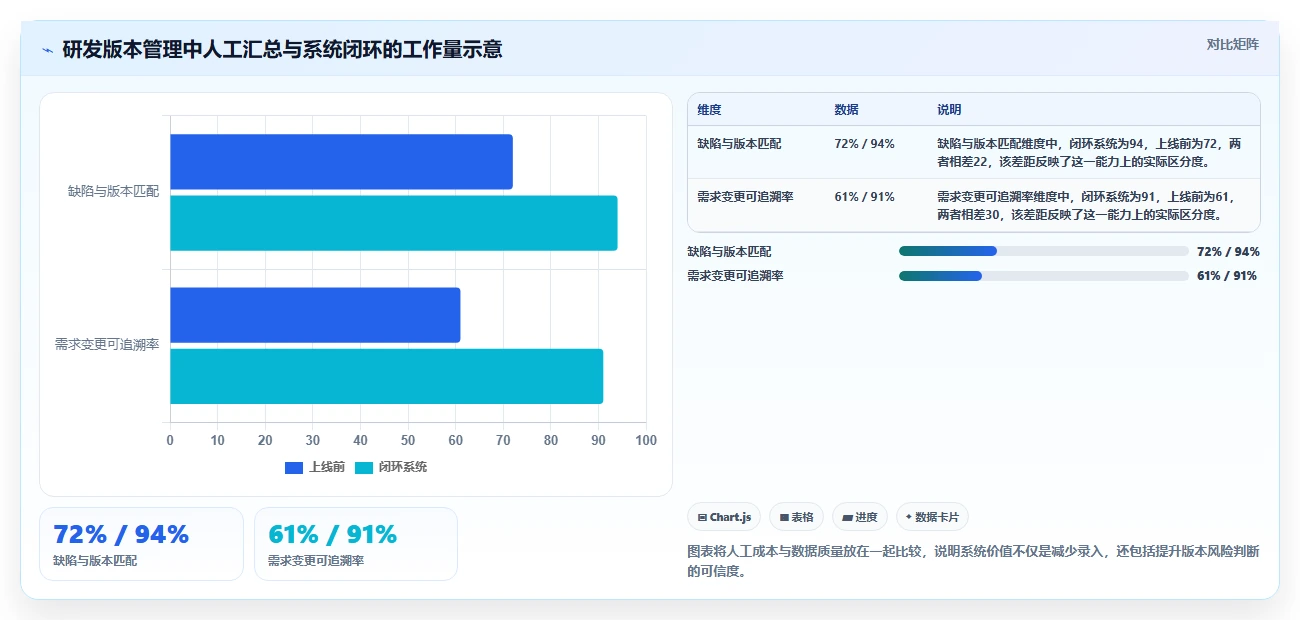This screenshot has width=1300, height=620.
Task: Click x-axis tick label 100
Action: coord(646,440)
